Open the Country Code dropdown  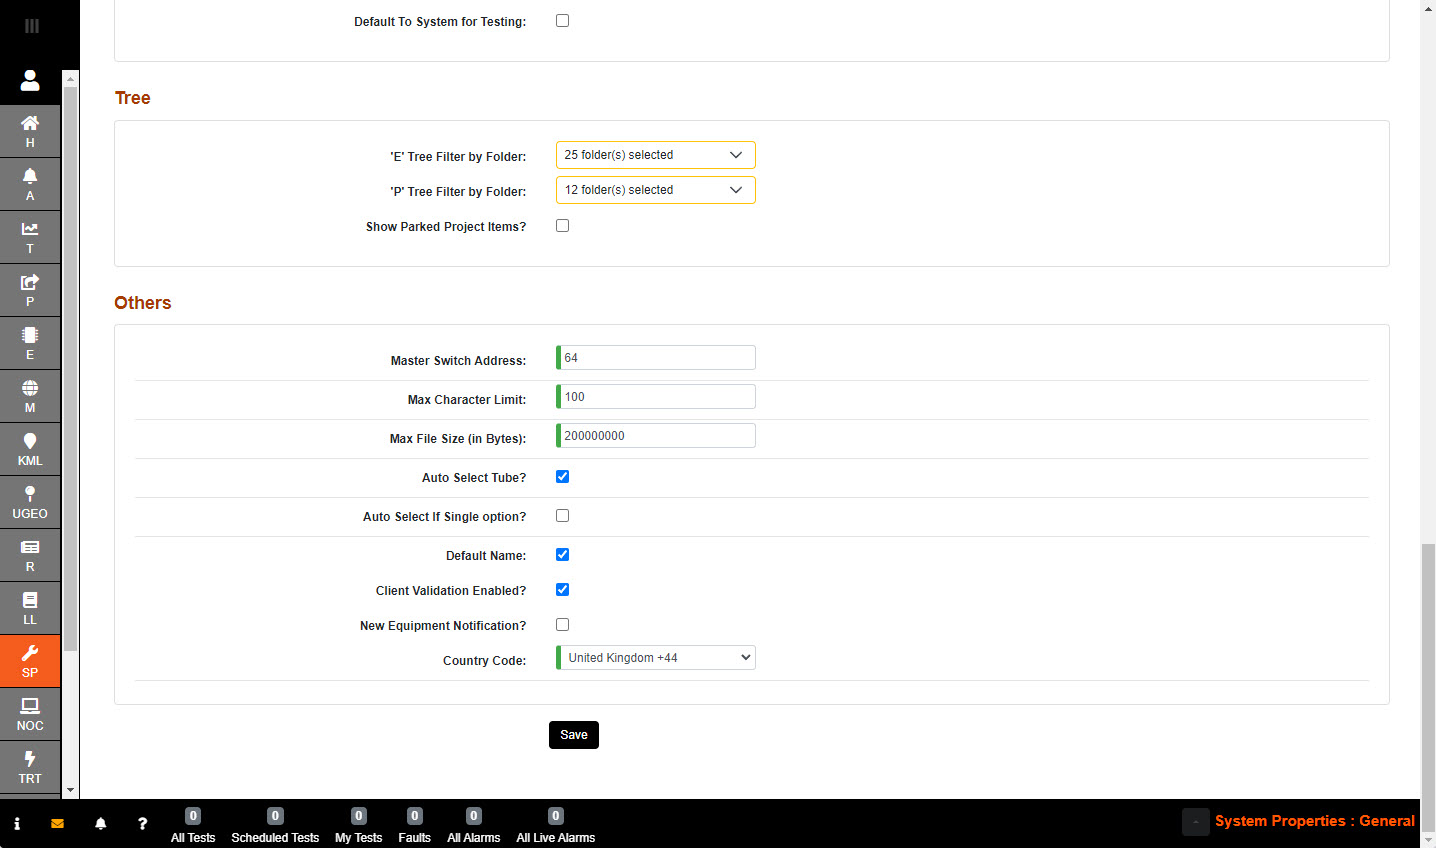655,658
